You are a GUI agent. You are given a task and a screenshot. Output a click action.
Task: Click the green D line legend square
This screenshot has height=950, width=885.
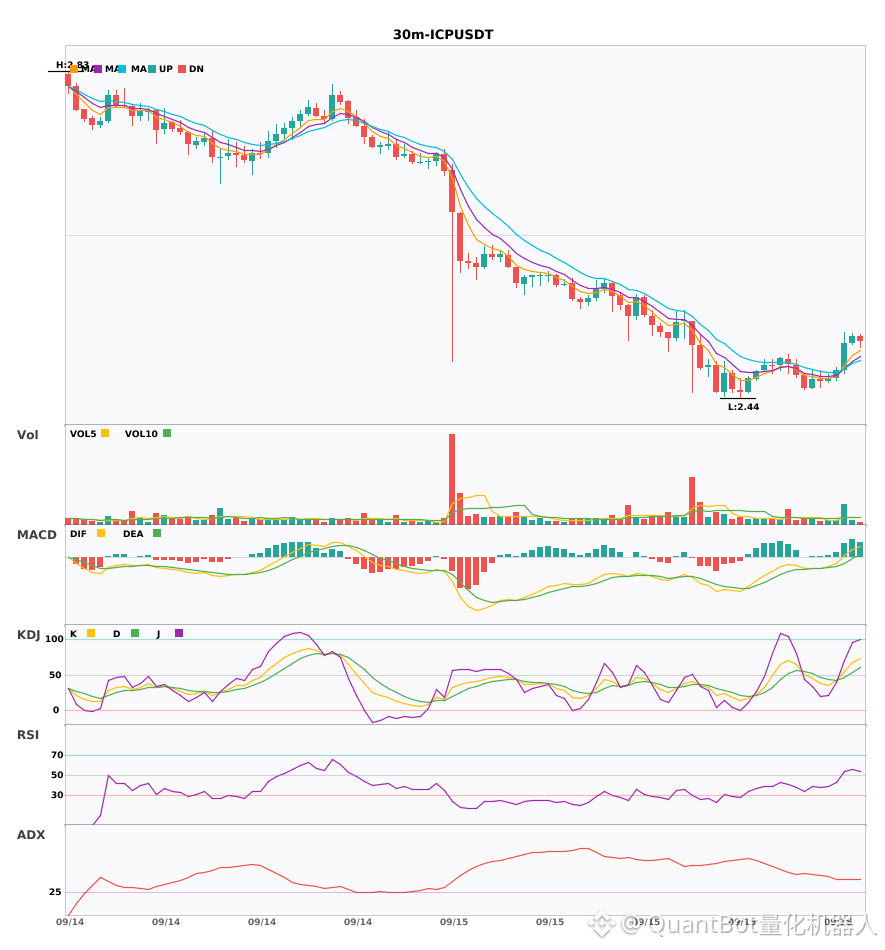tap(135, 633)
